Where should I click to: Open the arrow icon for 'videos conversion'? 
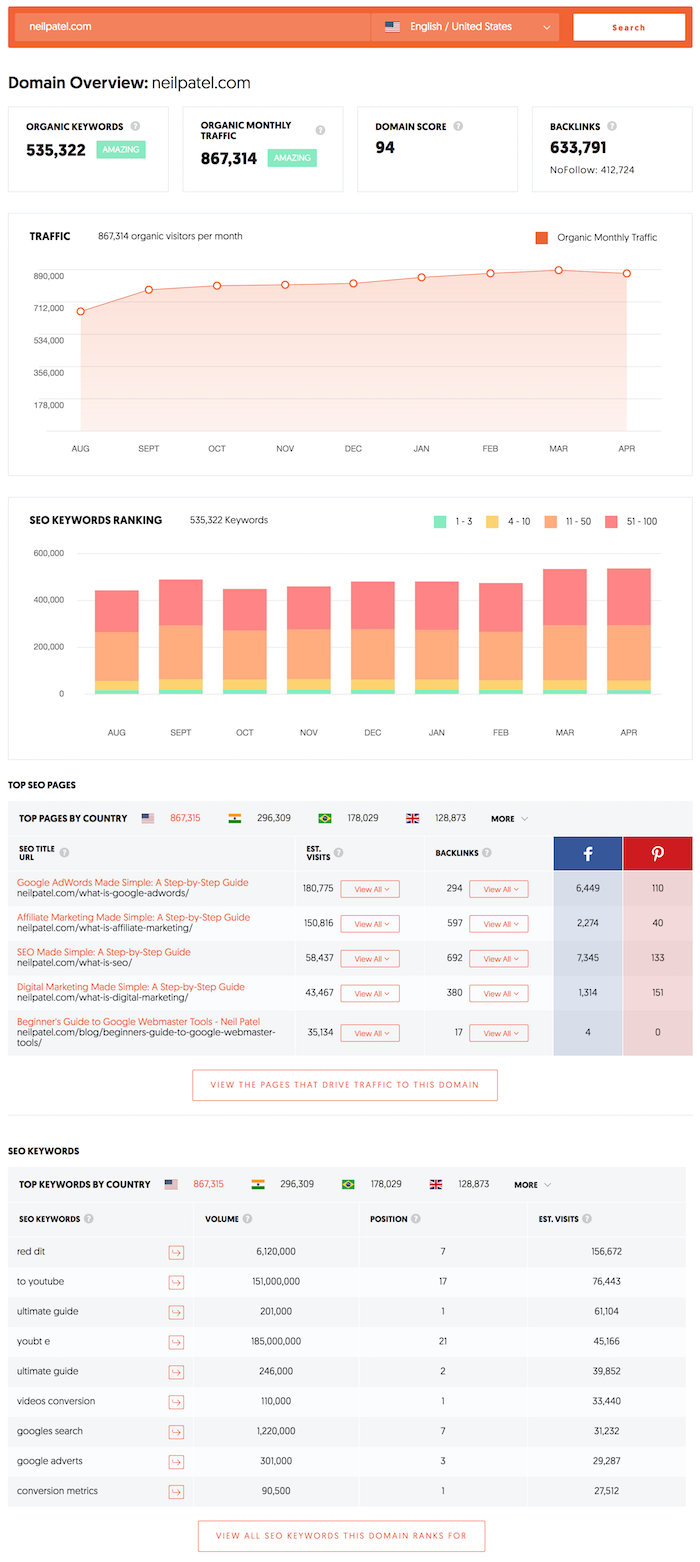176,1402
